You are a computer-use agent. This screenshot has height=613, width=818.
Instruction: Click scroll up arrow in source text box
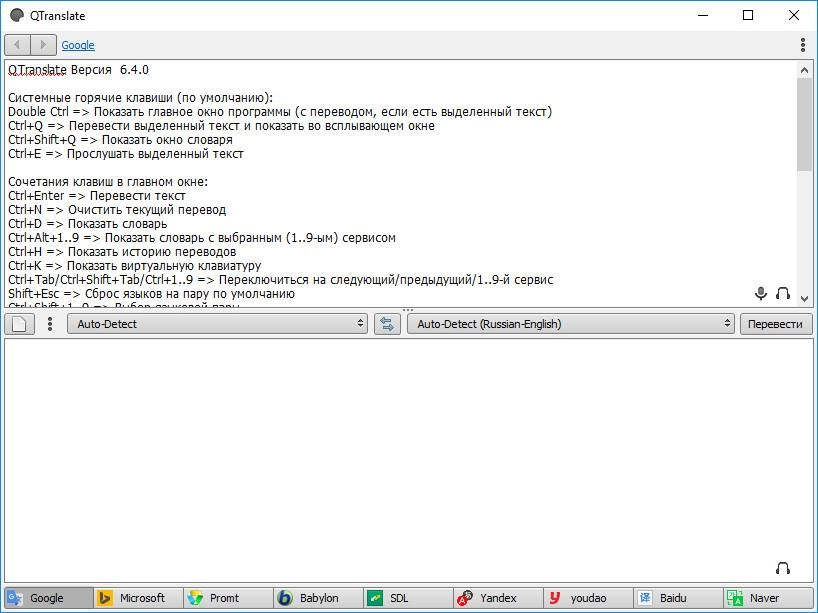point(804,70)
